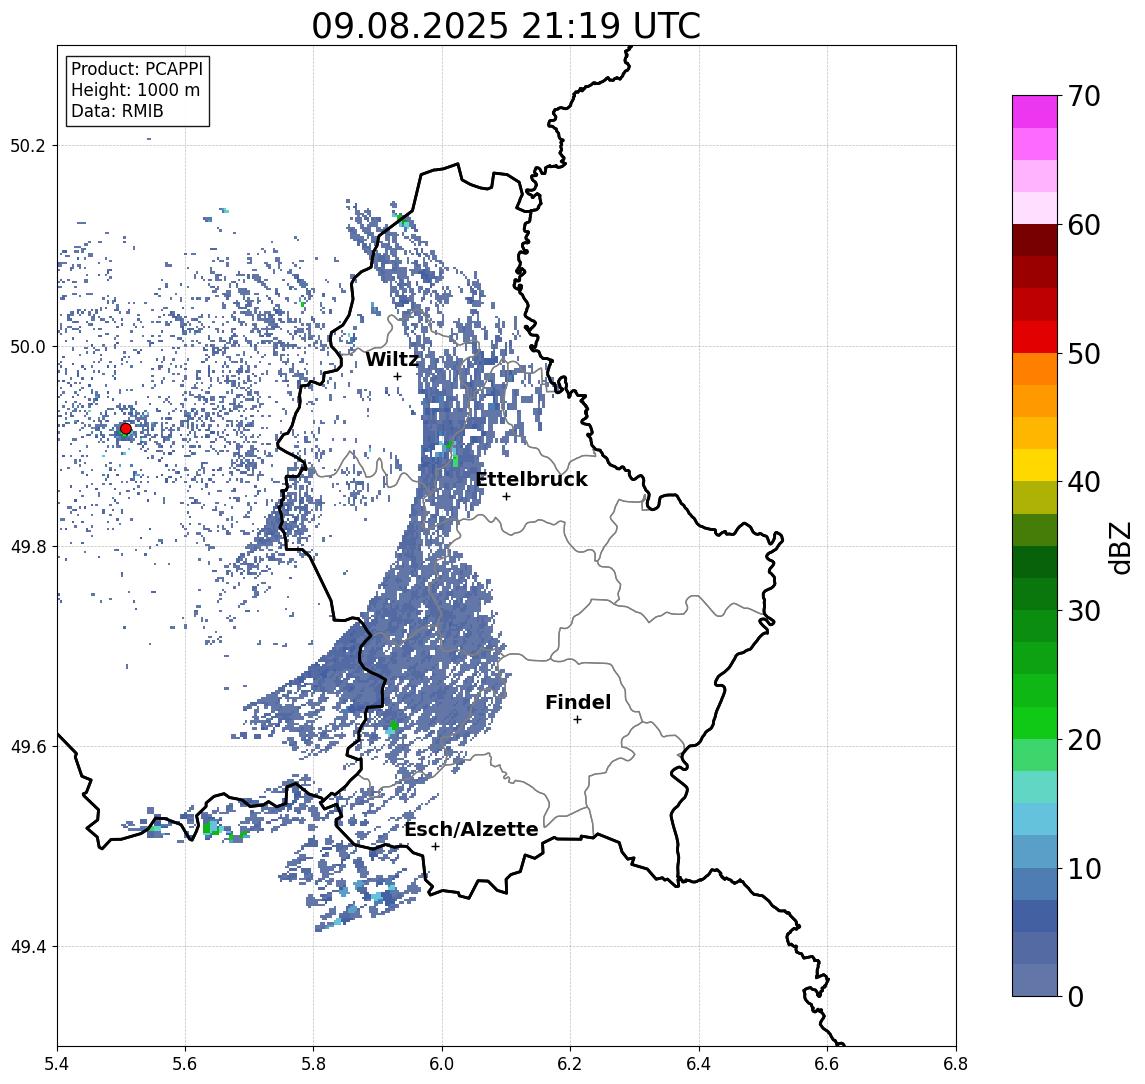The image size is (1145, 1084).
Task: Click the orange colorbar segment just below 50
Action: [1035, 369]
